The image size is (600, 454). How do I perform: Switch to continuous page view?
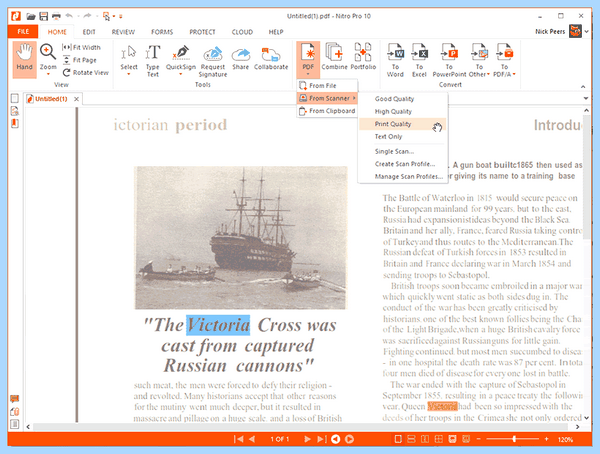click(411, 439)
